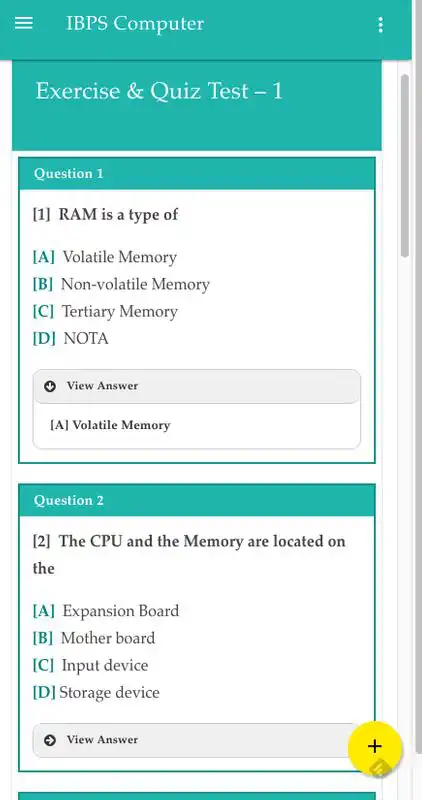Select option B Non-volatile Memory
The width and height of the screenshot is (422, 800).
click(121, 284)
